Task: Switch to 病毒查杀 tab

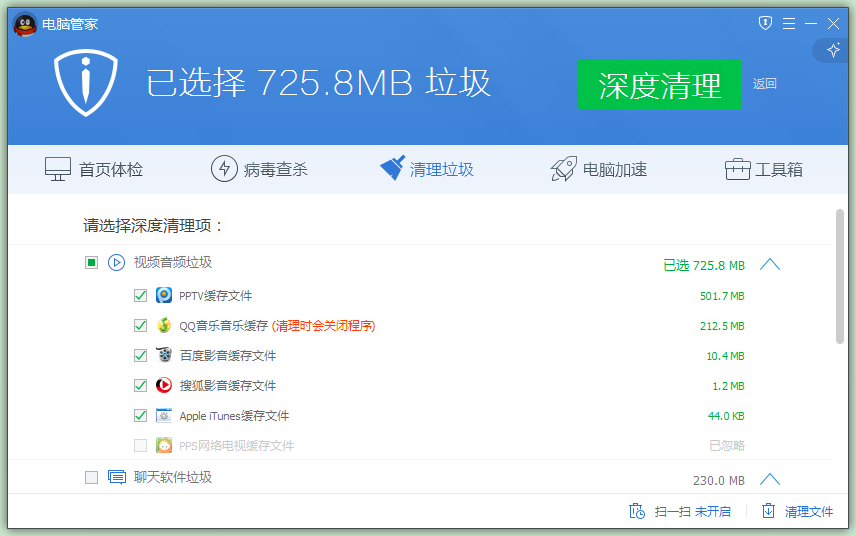Action: click(259, 169)
